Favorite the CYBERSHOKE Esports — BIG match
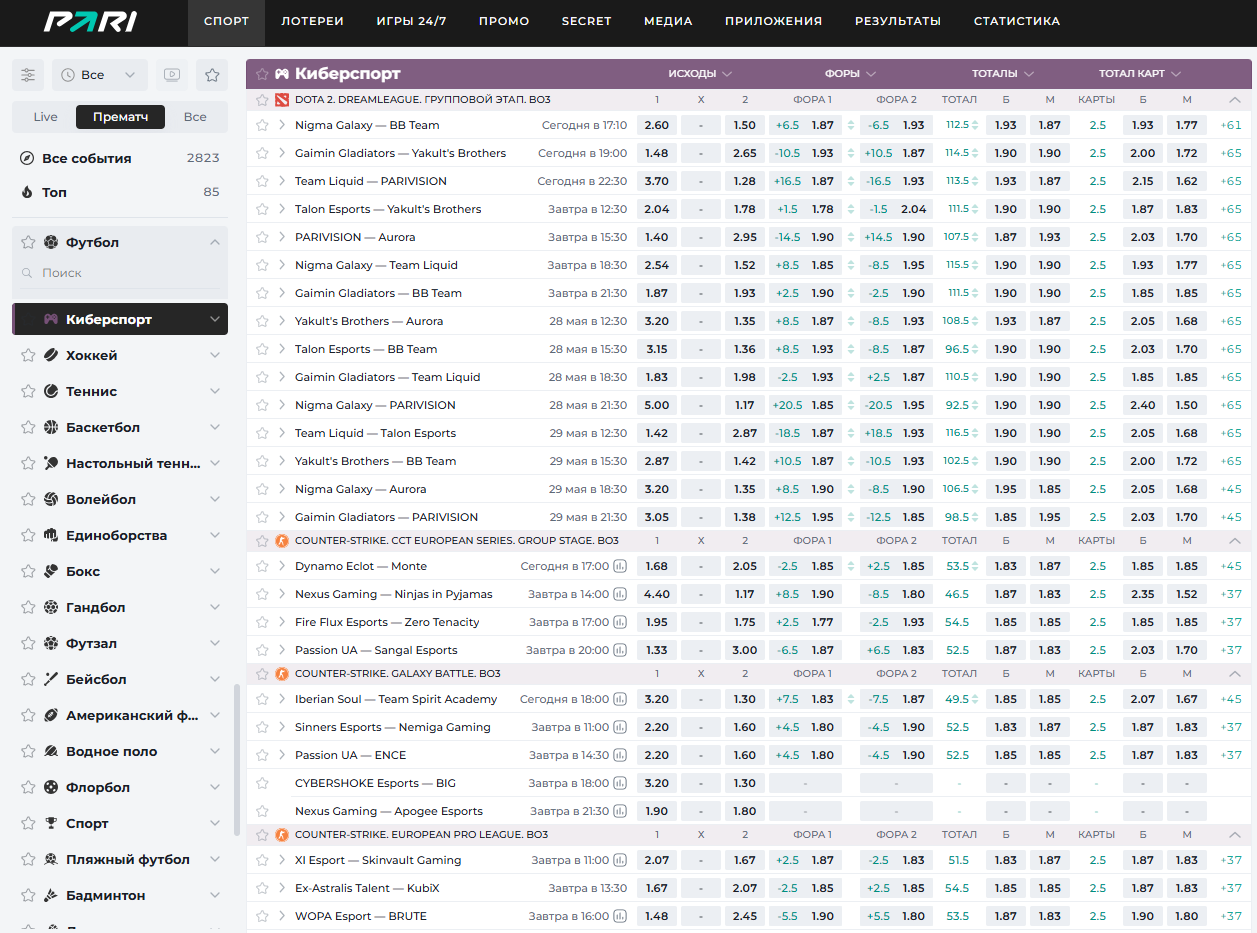Screen dimensions: 1257x933 (x=262, y=783)
